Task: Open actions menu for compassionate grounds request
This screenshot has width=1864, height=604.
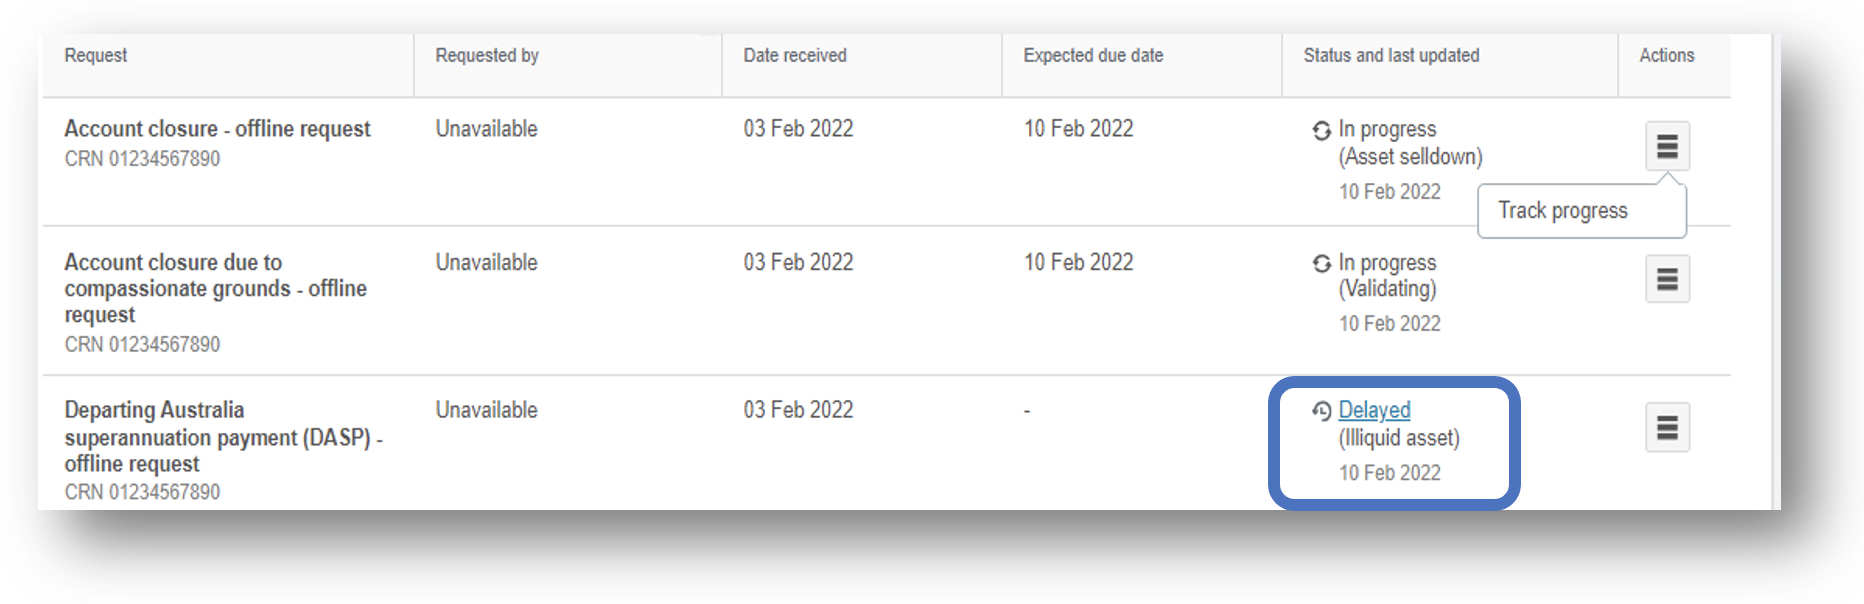Action: pyautogui.click(x=1667, y=279)
